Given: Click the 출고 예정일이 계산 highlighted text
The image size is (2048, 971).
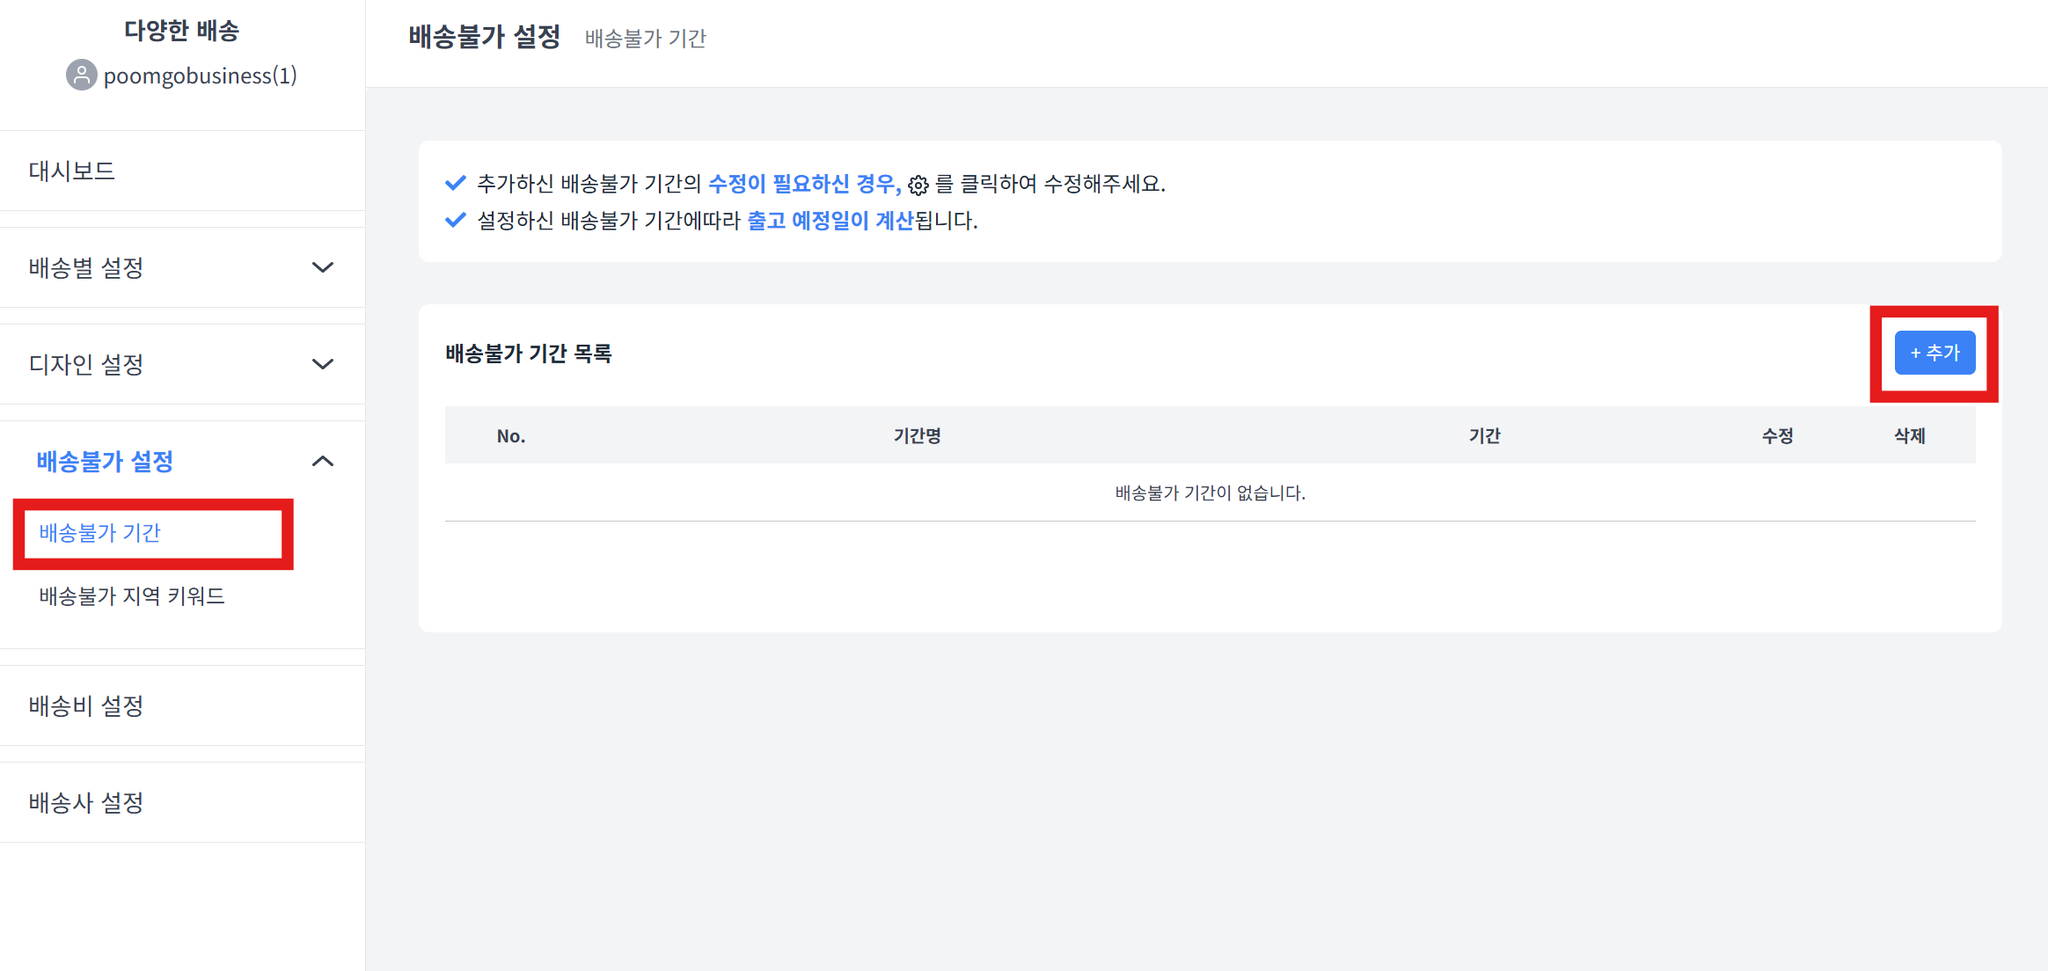Looking at the screenshot, I should click(830, 221).
